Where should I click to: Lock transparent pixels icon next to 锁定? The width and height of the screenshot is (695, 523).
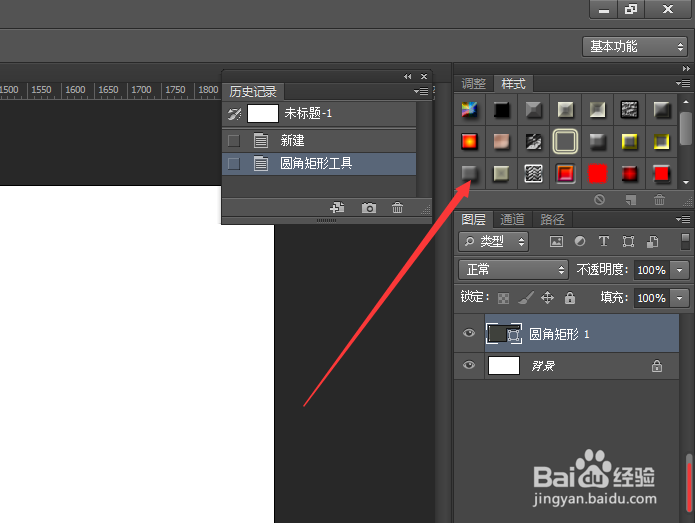click(504, 298)
